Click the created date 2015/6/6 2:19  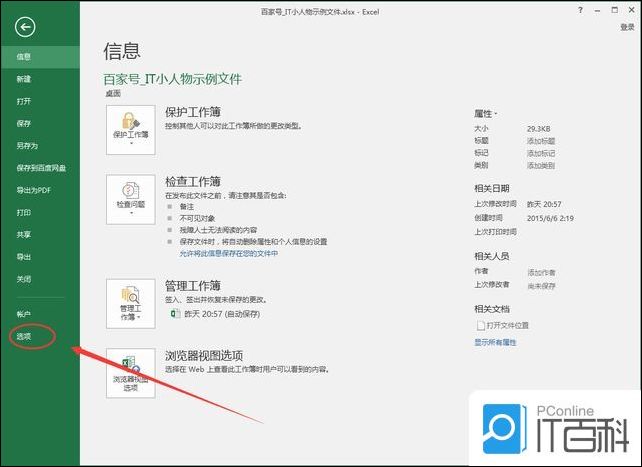550,218
